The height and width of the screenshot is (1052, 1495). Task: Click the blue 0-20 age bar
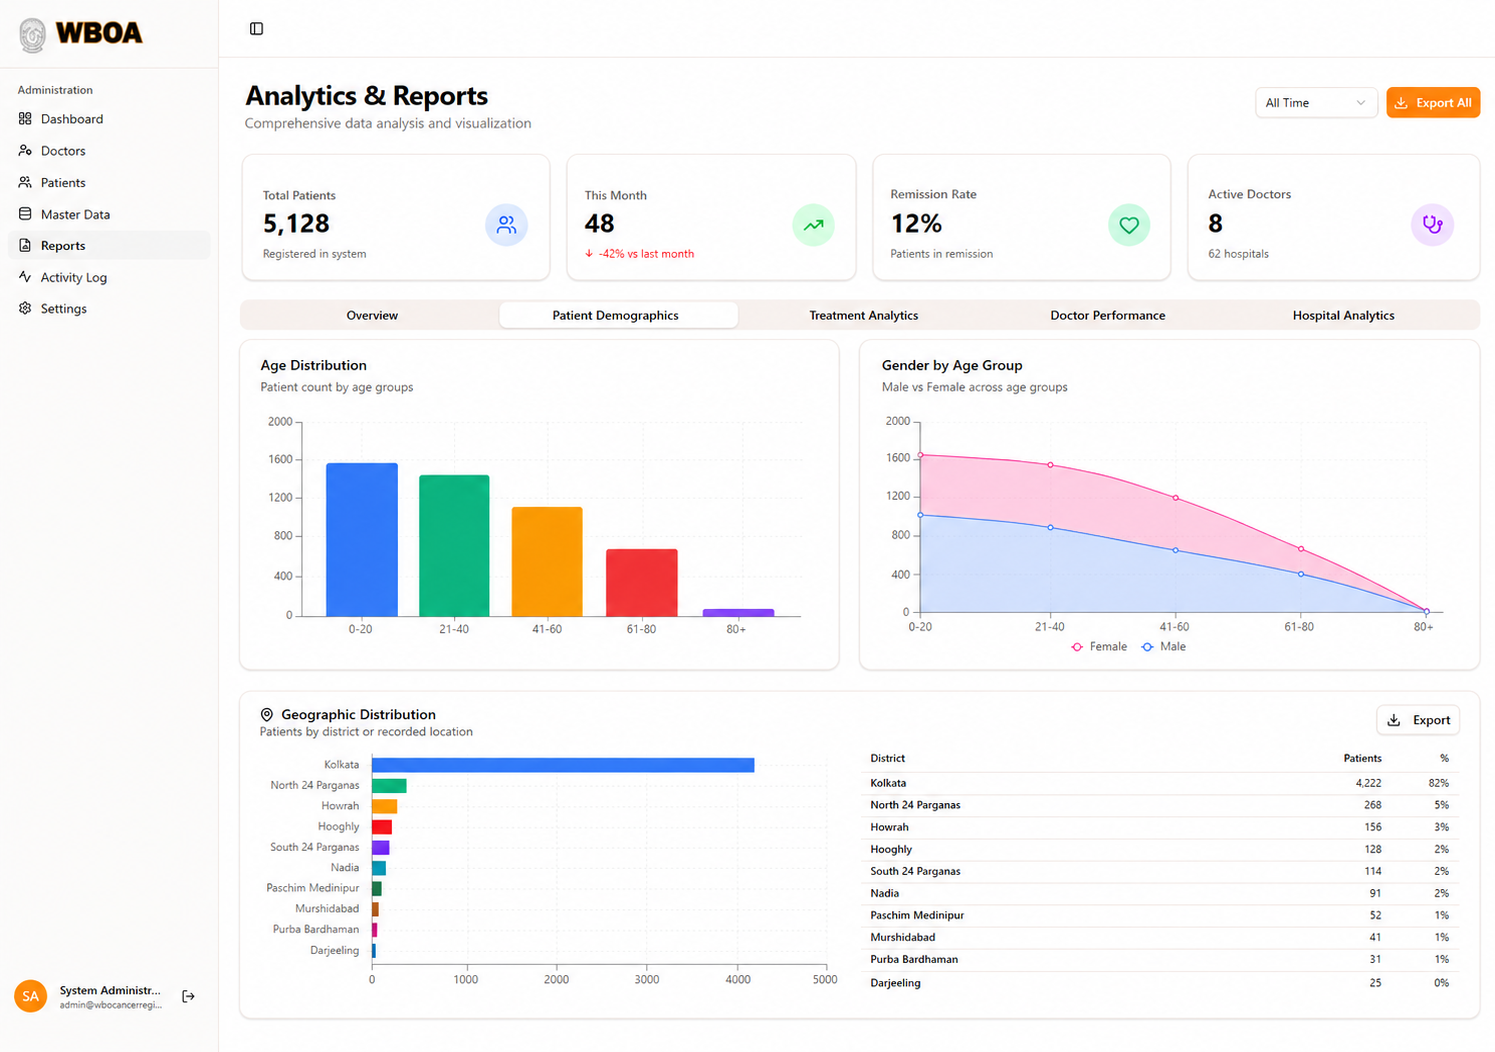[x=362, y=540]
